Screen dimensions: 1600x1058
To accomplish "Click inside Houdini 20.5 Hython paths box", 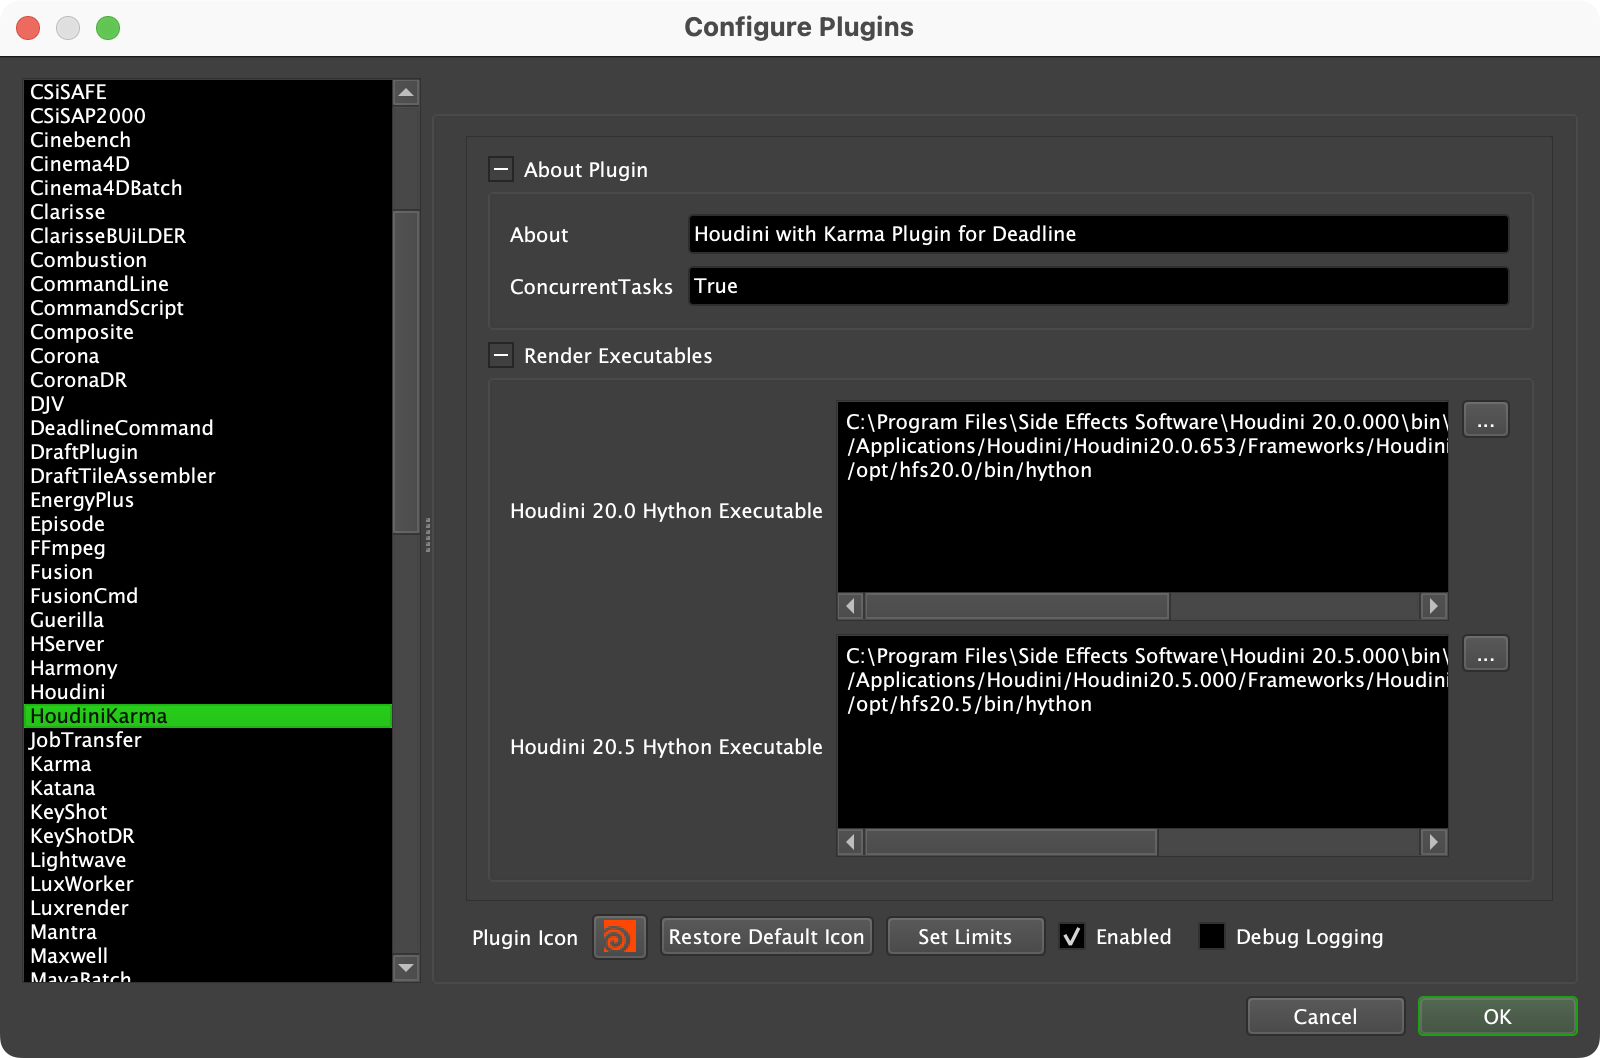I will click(x=1143, y=732).
